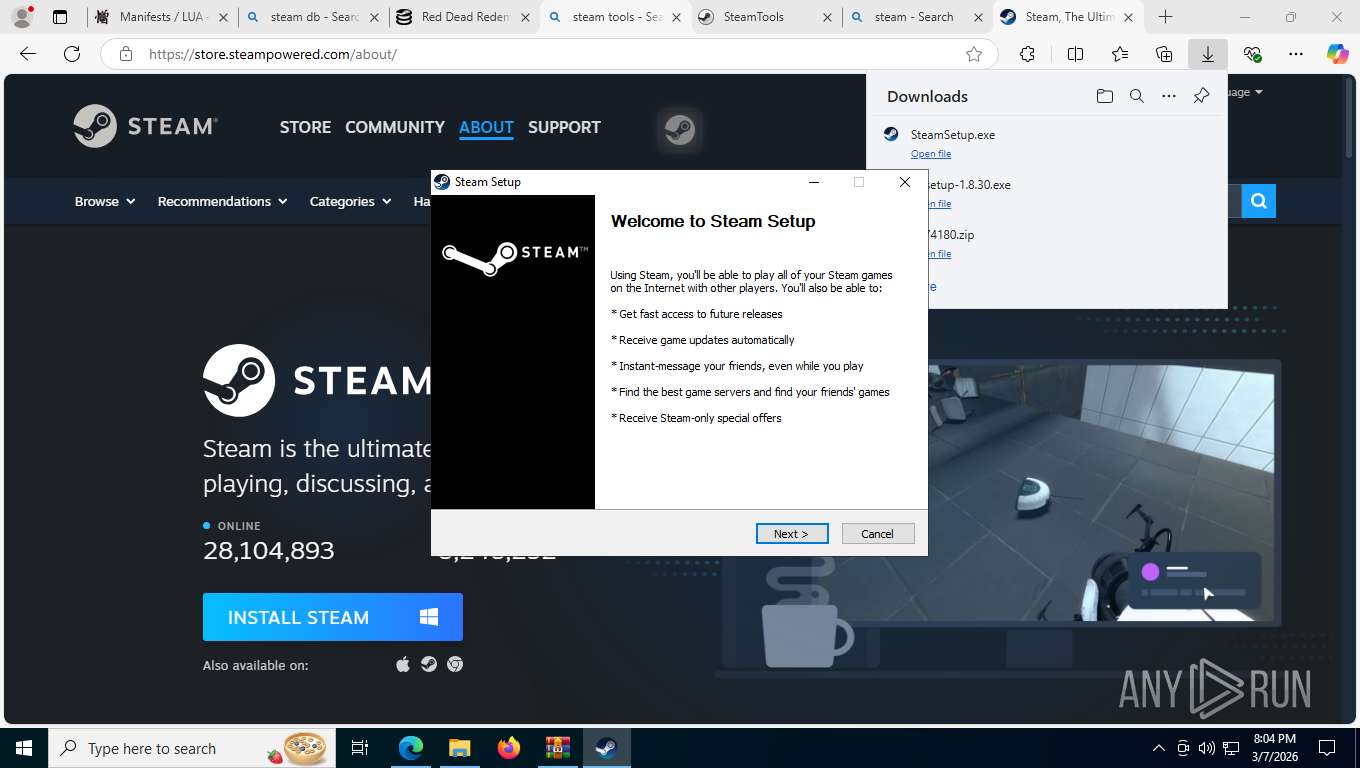This screenshot has height=768, width=1360.
Task: Click the address bar URL
Action: click(x=273, y=54)
